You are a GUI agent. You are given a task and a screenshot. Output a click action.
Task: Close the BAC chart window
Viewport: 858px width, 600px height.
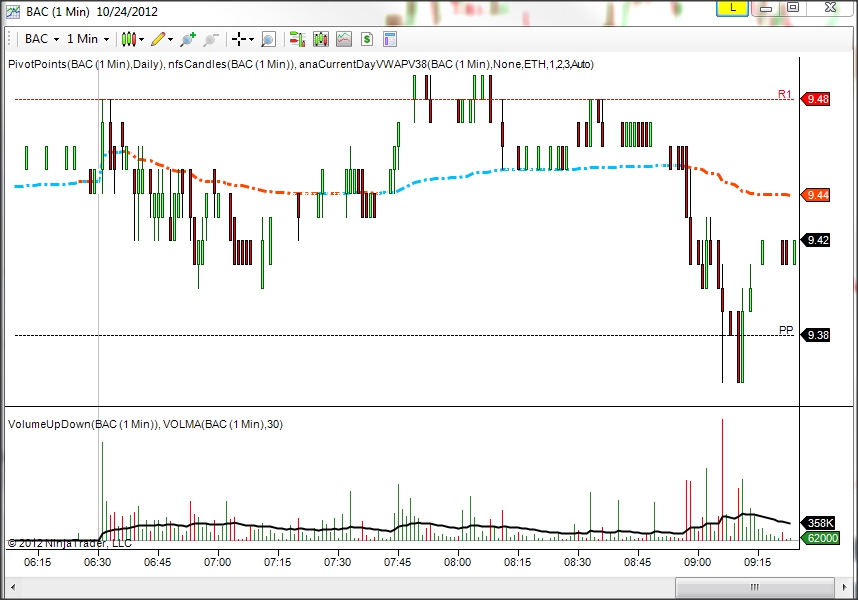click(x=830, y=8)
